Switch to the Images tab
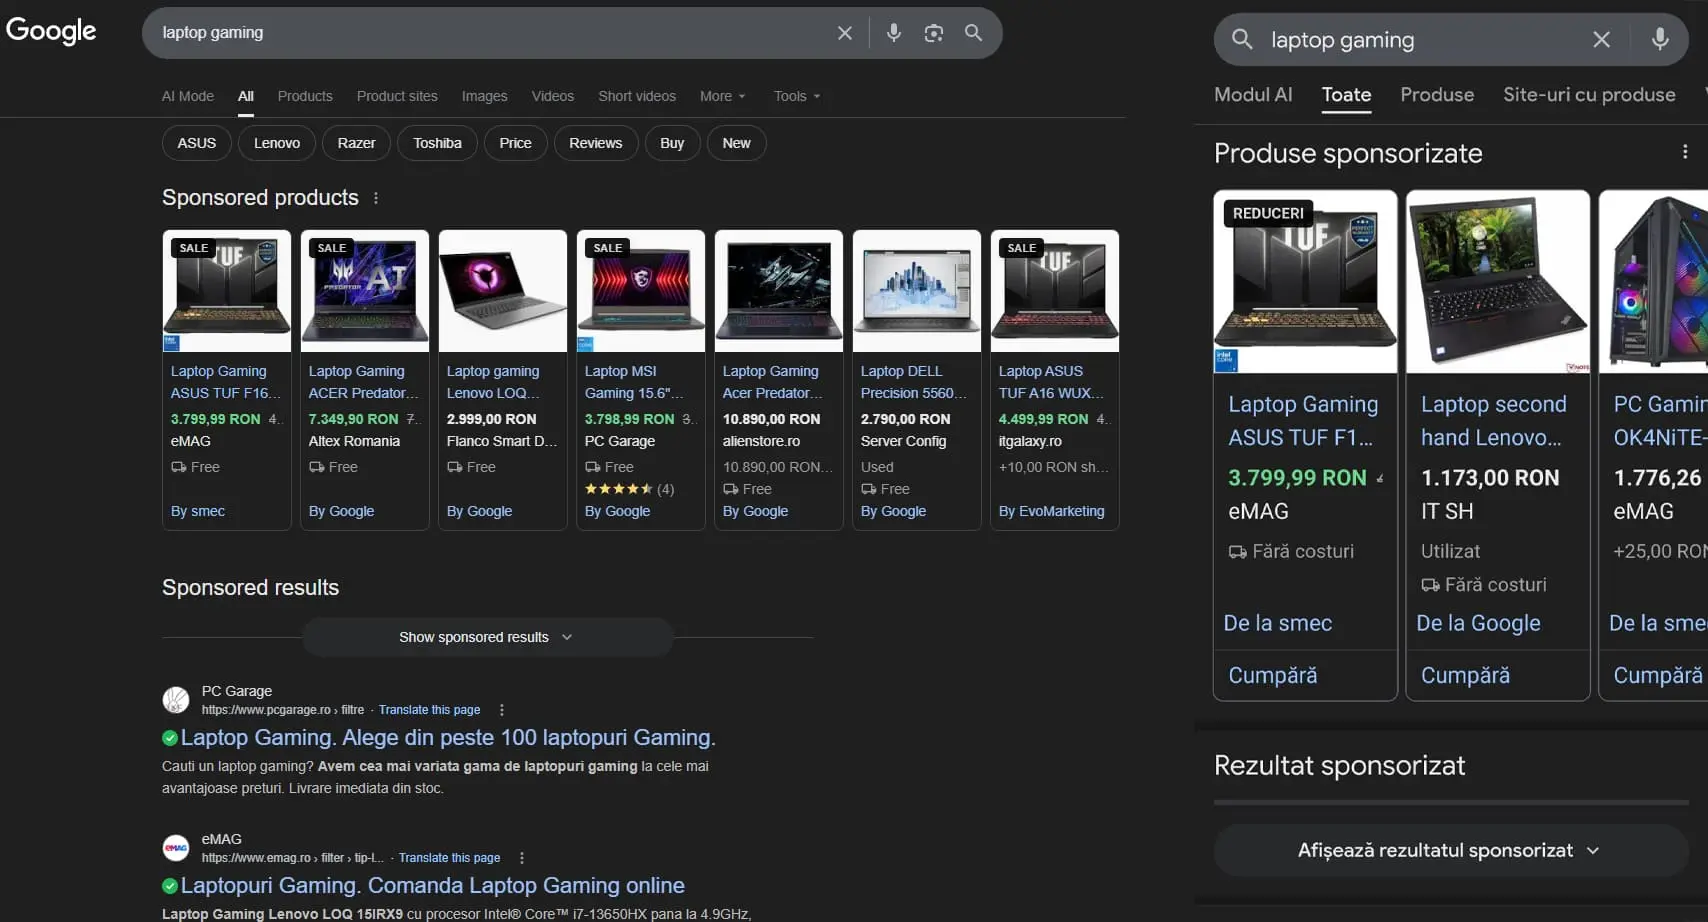 [483, 96]
